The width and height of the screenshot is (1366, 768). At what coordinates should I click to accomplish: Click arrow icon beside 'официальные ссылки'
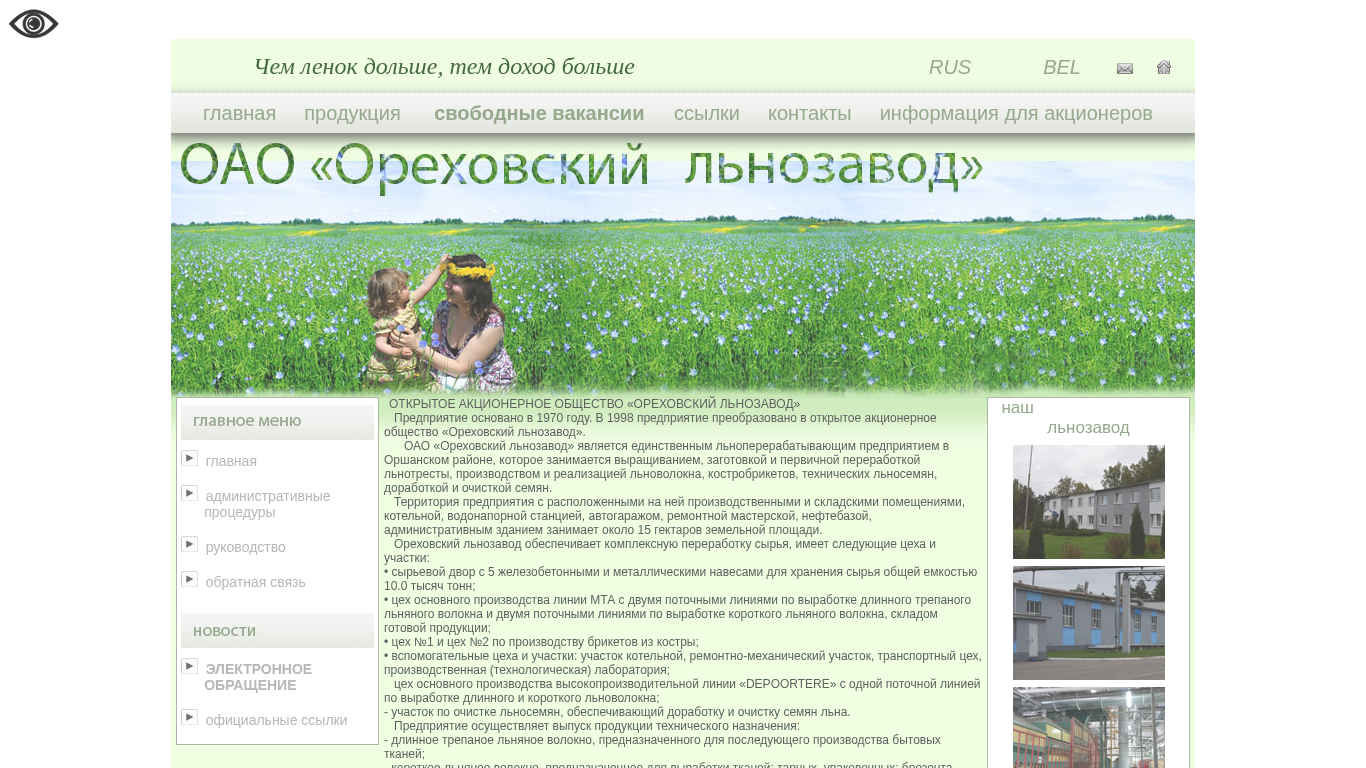(189, 717)
